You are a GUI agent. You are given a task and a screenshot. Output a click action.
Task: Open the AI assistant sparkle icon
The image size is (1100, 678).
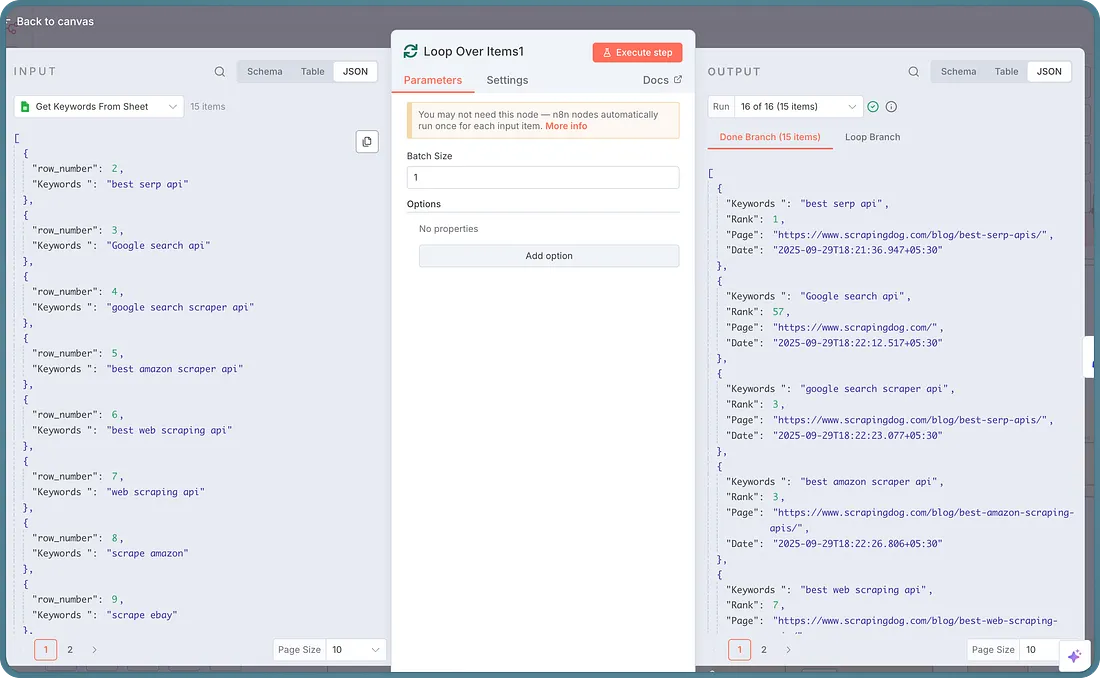click(x=1074, y=656)
